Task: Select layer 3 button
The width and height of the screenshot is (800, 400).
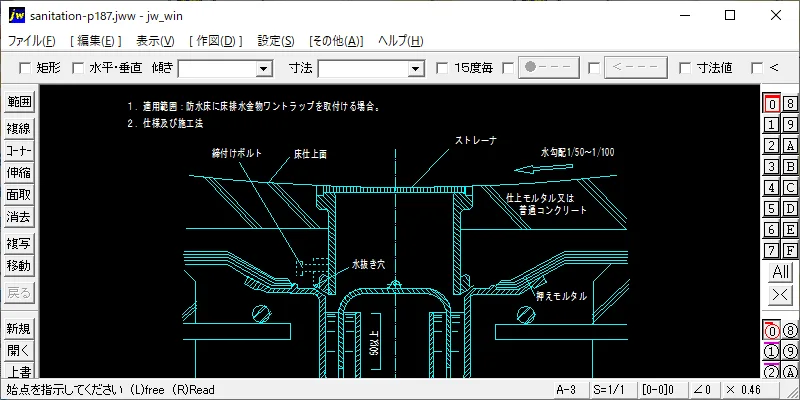Action: point(771,166)
